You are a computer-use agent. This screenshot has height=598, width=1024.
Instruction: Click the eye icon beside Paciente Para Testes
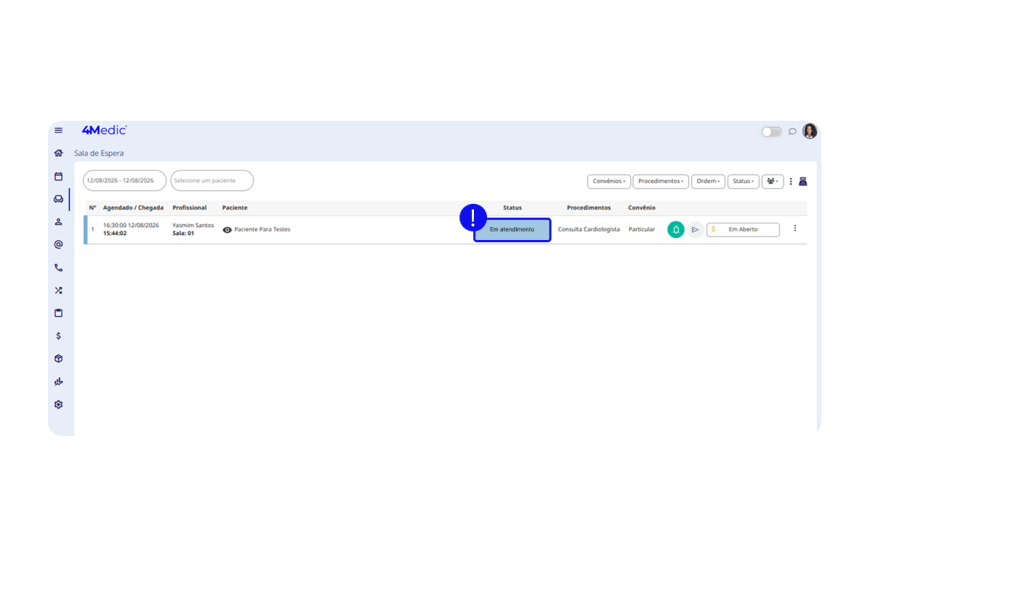(x=227, y=230)
